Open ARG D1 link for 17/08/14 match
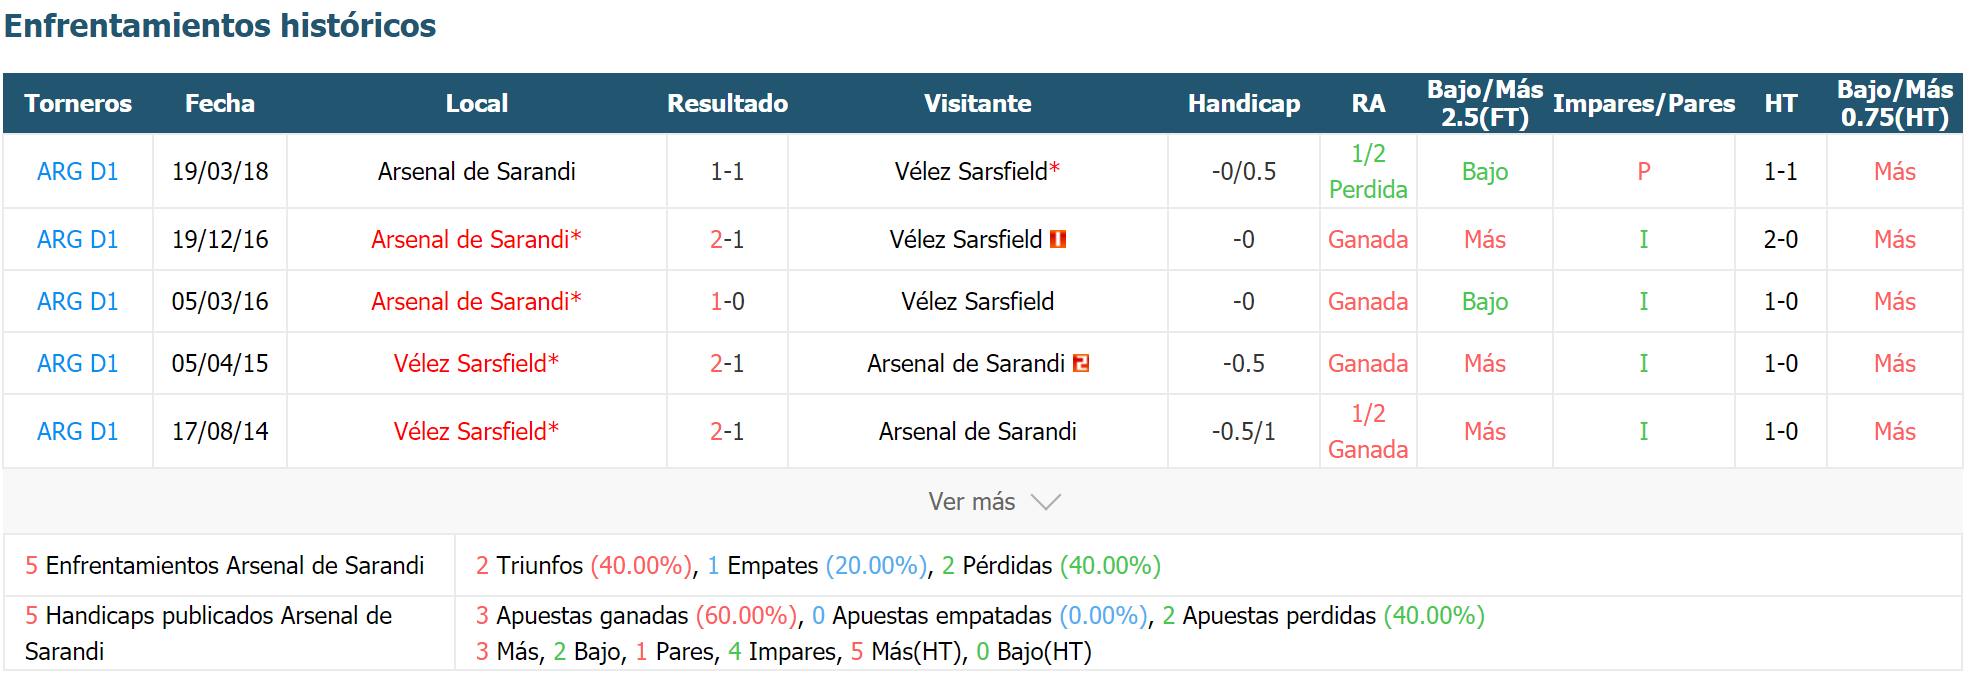The image size is (1967, 674). click(78, 431)
